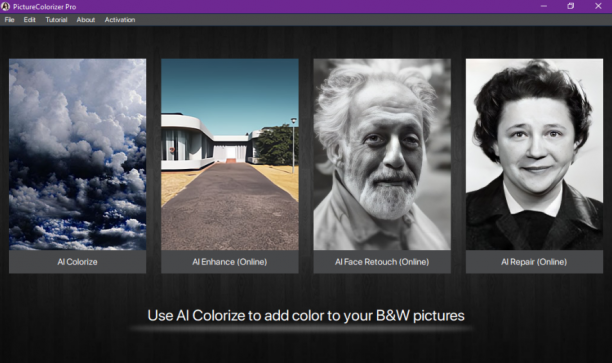The height and width of the screenshot is (363, 612).
Task: Open the About menu
Action: (x=85, y=20)
